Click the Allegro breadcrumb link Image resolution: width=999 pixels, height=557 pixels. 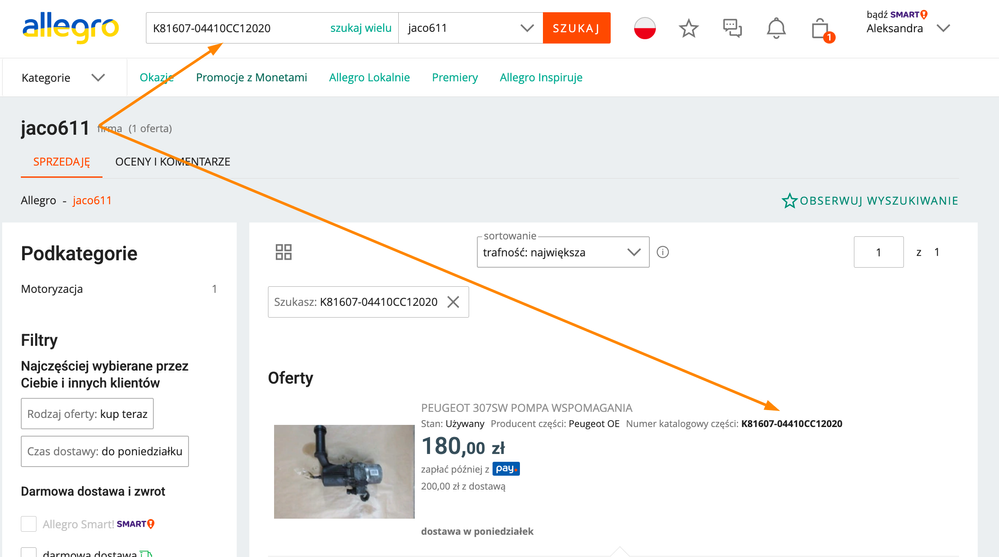tap(38, 200)
